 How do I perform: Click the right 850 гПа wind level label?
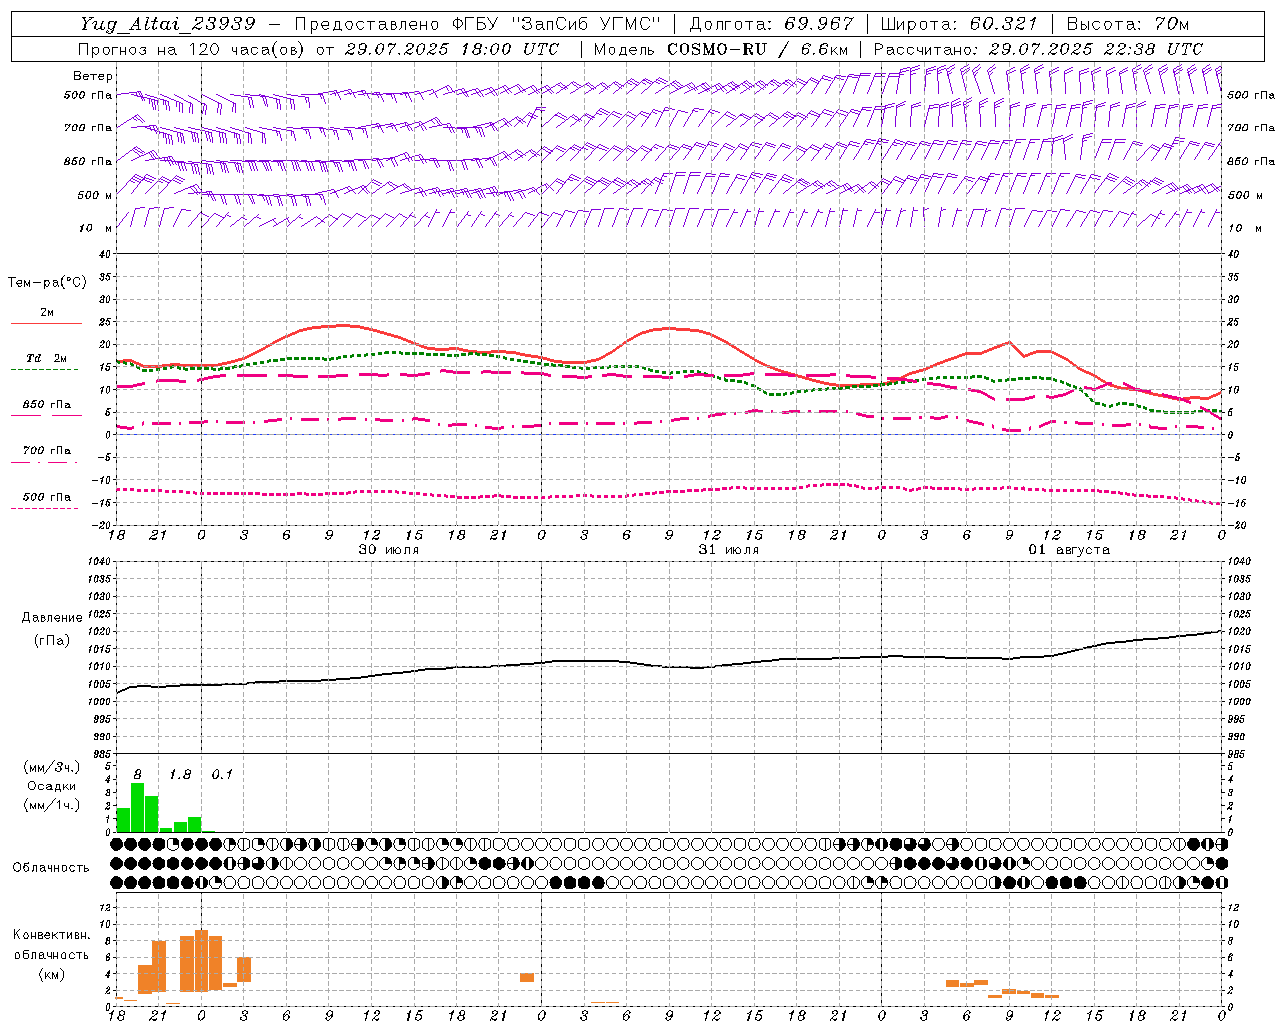pyautogui.click(x=1251, y=161)
